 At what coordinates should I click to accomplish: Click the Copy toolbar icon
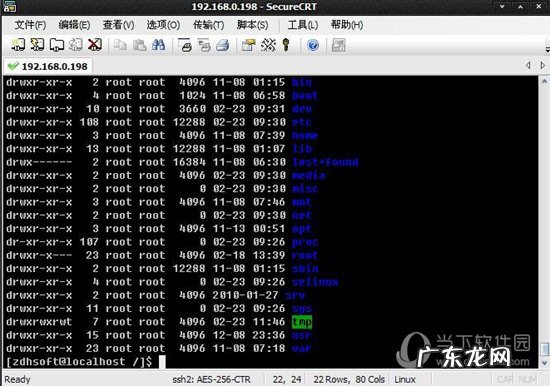(120, 45)
